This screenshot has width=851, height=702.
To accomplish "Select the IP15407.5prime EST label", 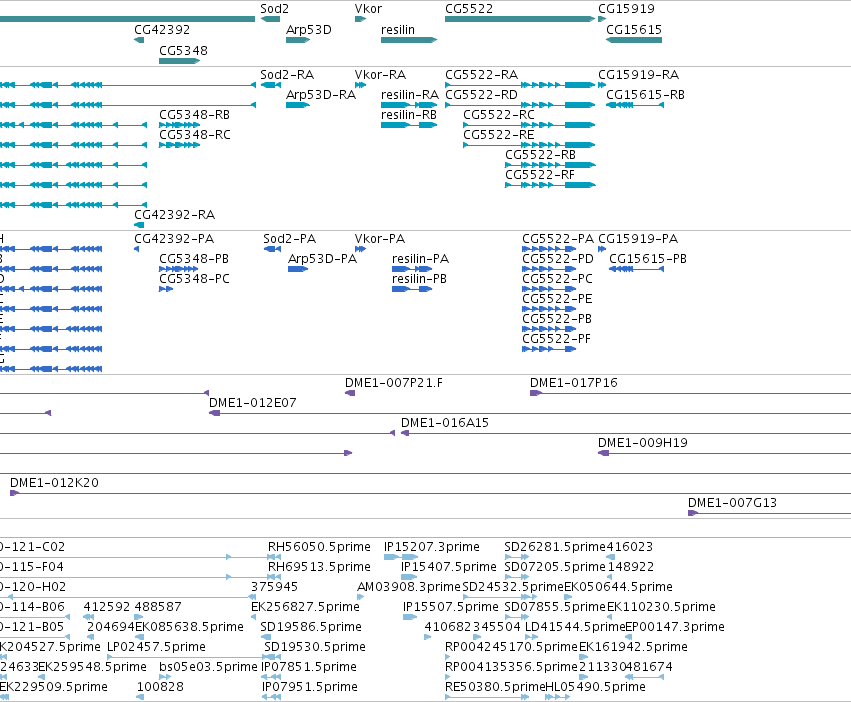I will (x=448, y=567).
